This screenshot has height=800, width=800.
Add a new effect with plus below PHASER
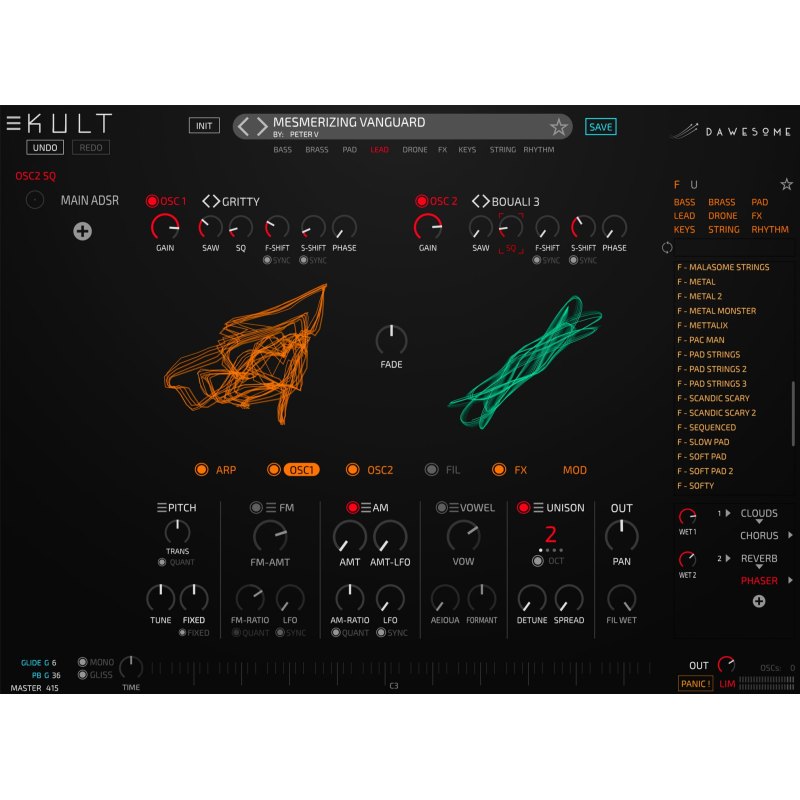(759, 602)
